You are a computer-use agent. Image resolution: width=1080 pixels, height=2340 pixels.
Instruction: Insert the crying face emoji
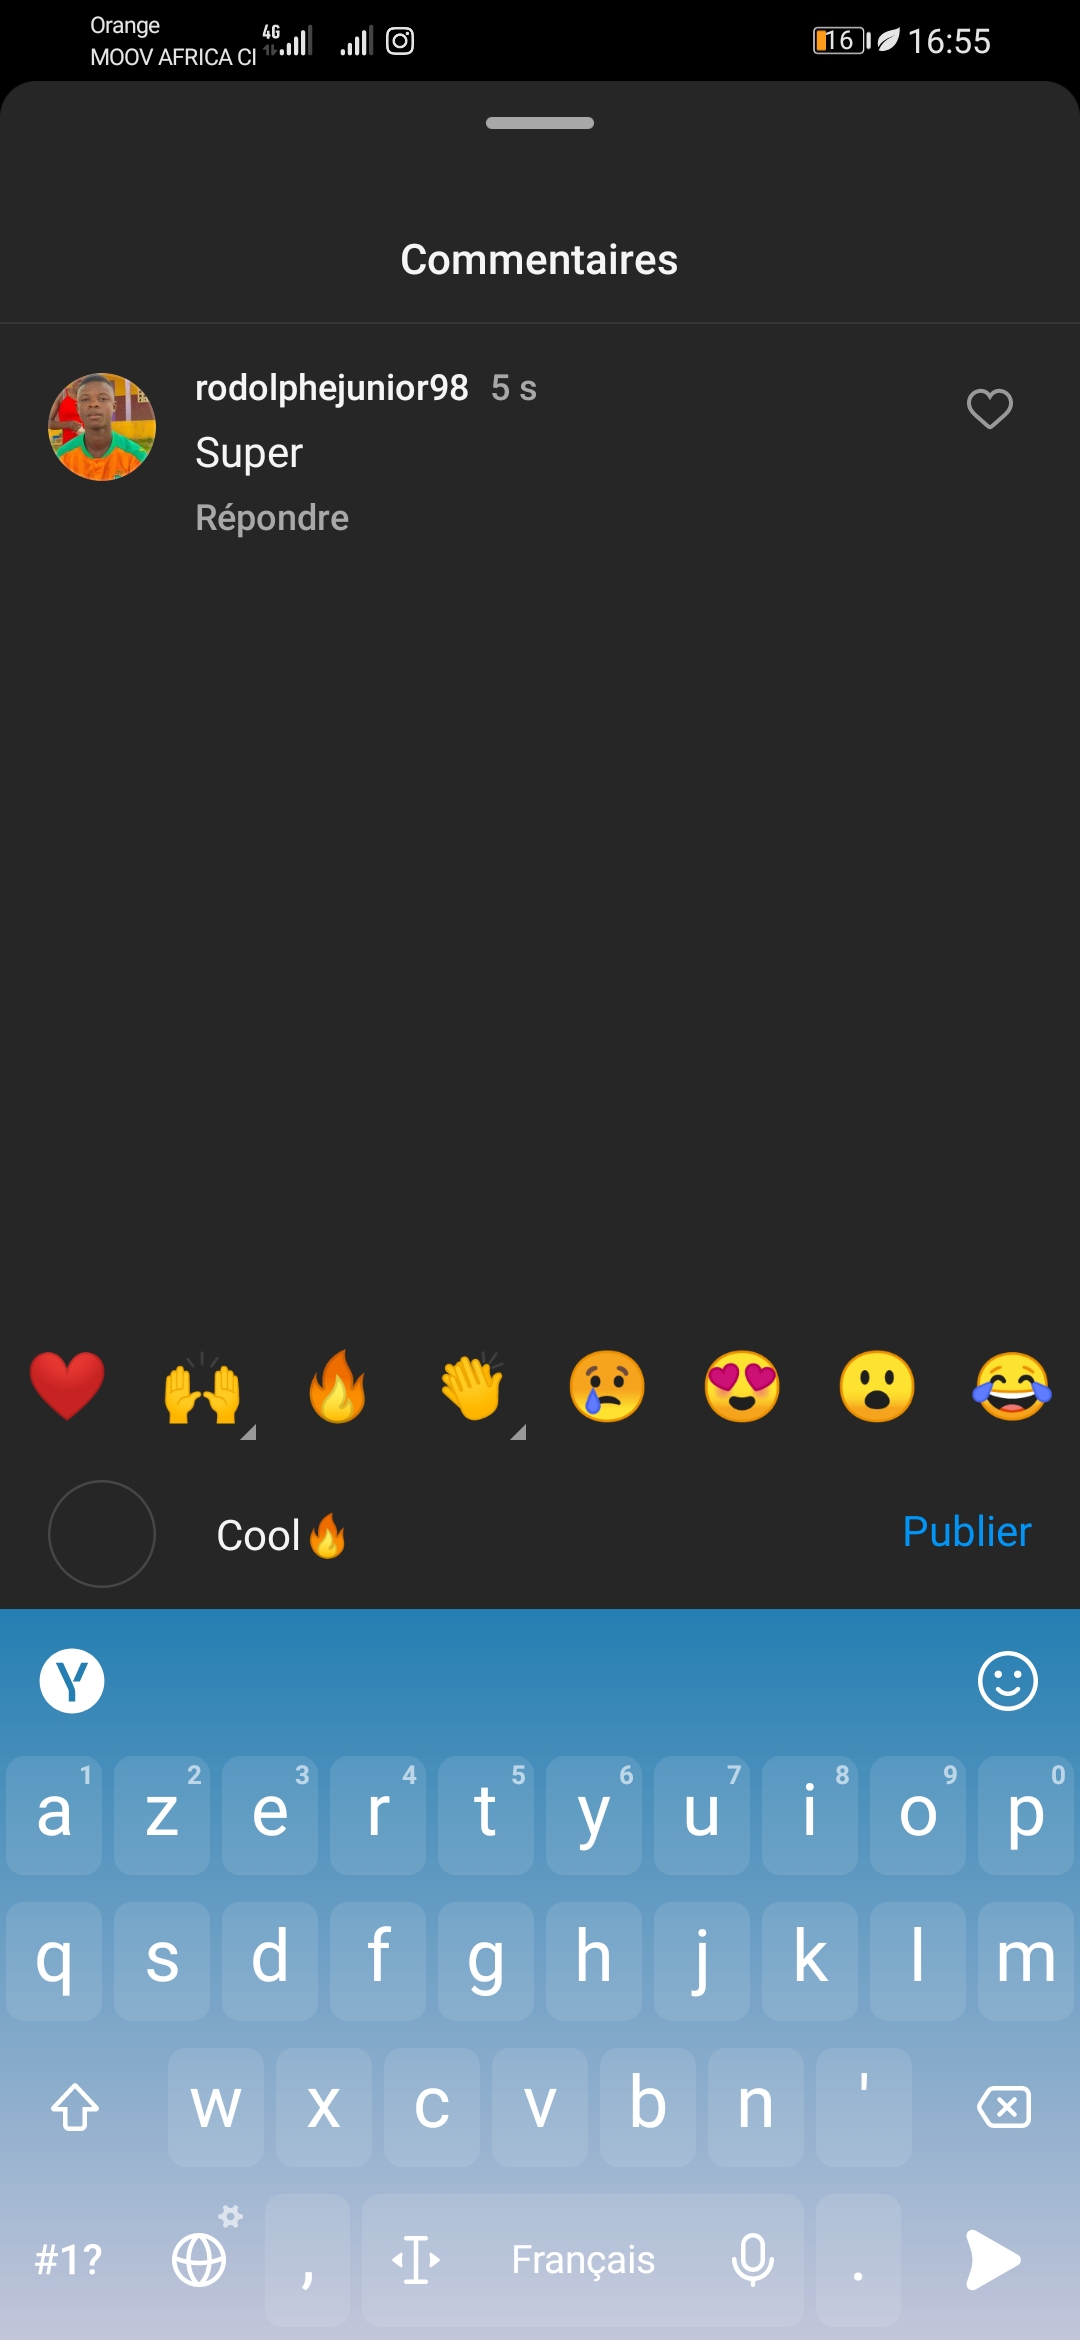tap(607, 1386)
